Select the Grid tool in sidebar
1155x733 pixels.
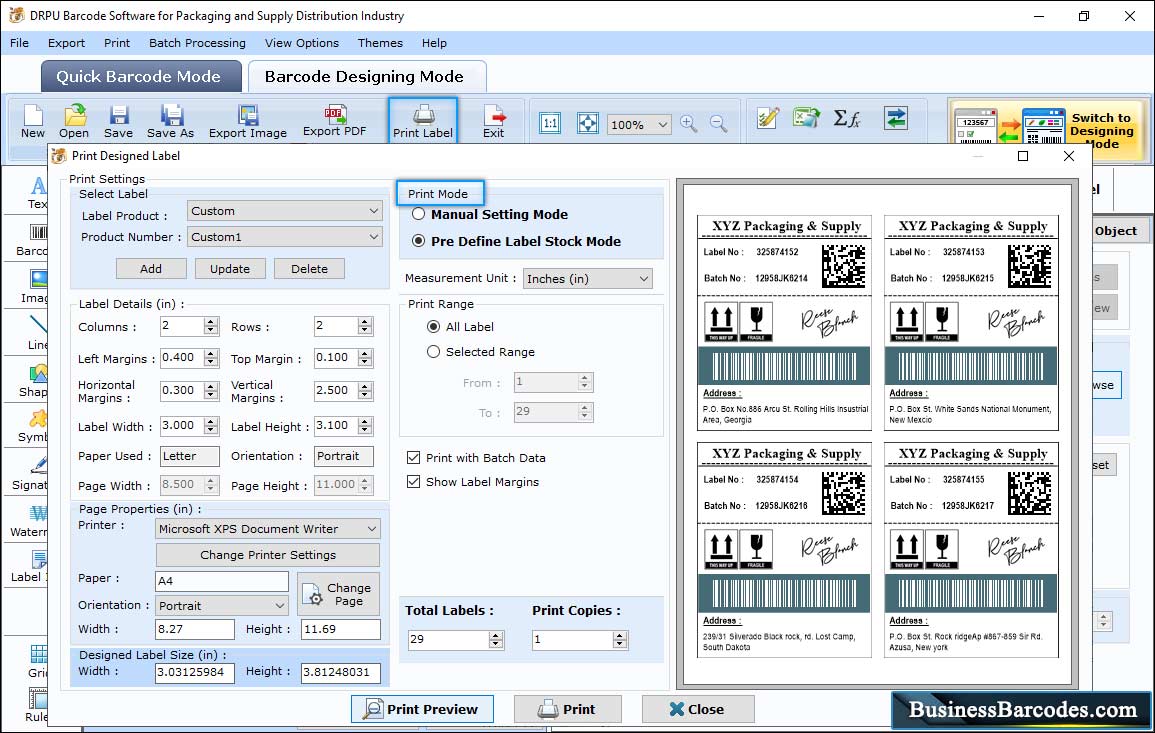(38, 662)
